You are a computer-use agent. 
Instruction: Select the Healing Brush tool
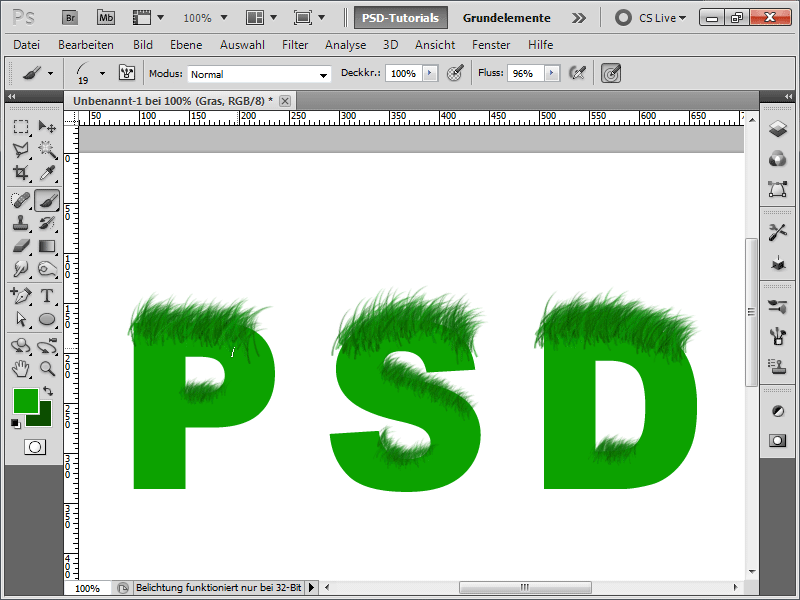click(x=21, y=200)
